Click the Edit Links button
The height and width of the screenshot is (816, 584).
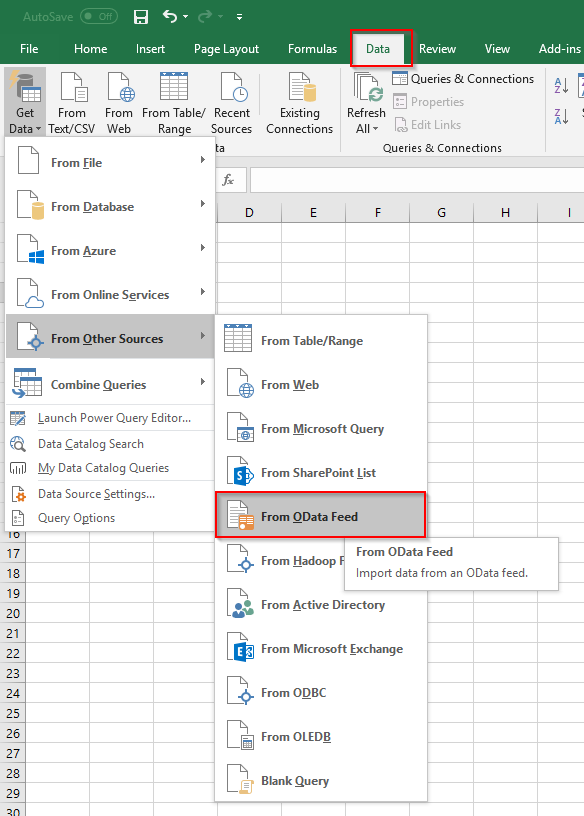point(427,125)
